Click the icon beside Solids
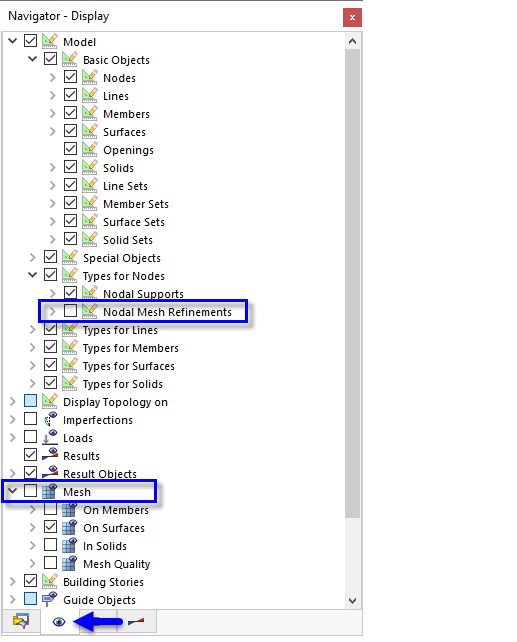The height and width of the screenshot is (642, 517). click(x=90, y=167)
